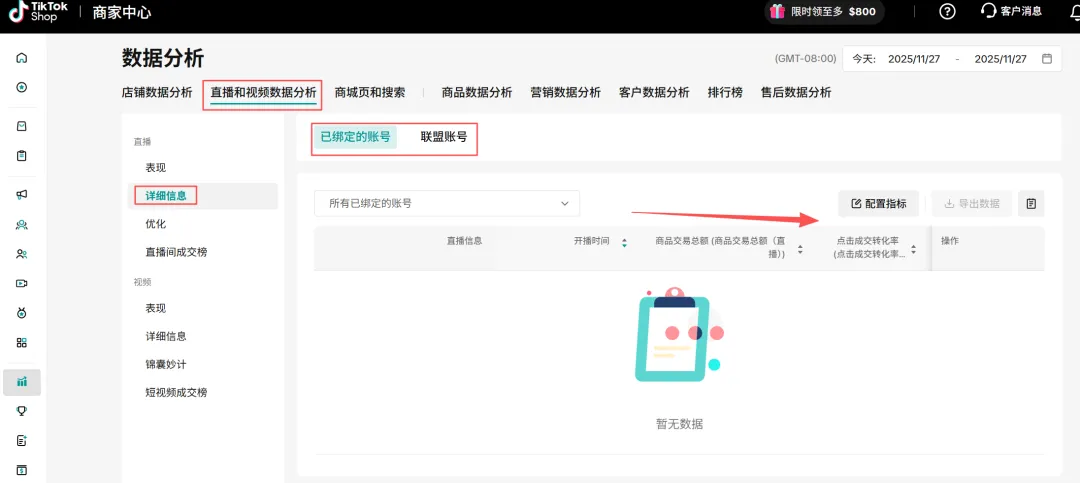Click the task list icon beside export button
The height and width of the screenshot is (483, 1080).
(x=1031, y=204)
